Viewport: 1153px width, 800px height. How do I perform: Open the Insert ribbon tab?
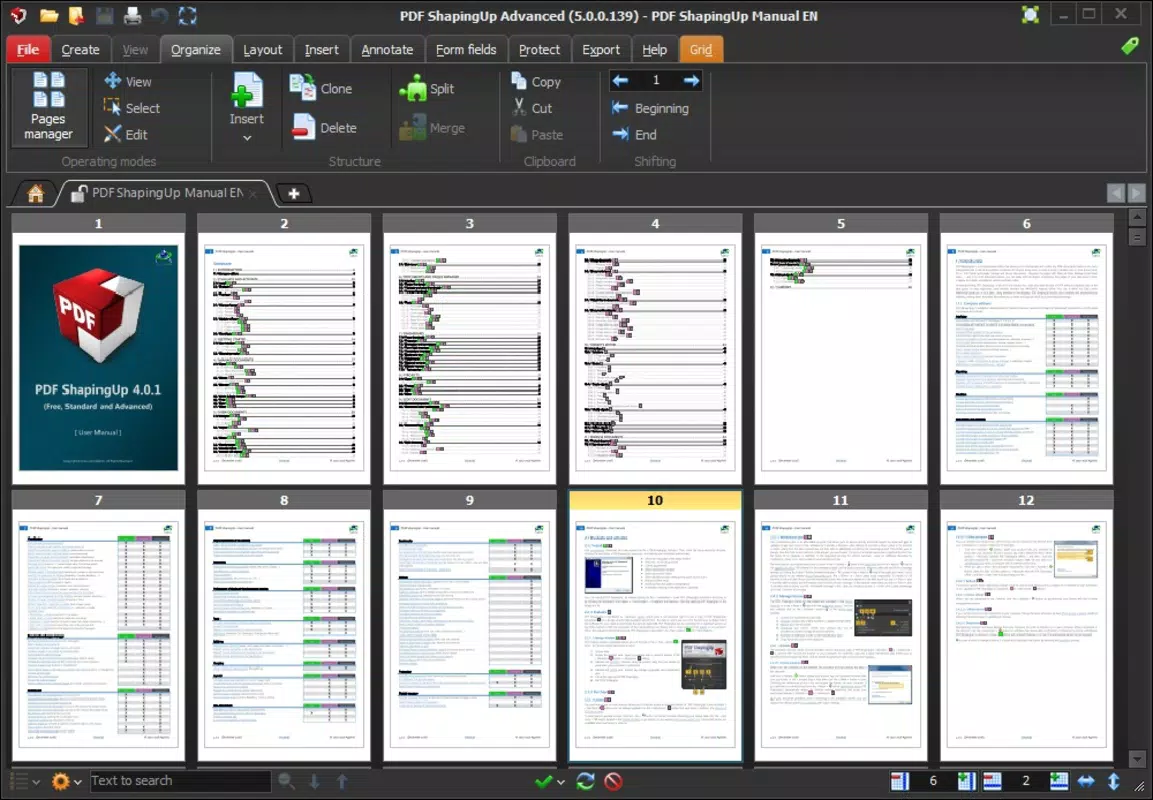[x=321, y=49]
